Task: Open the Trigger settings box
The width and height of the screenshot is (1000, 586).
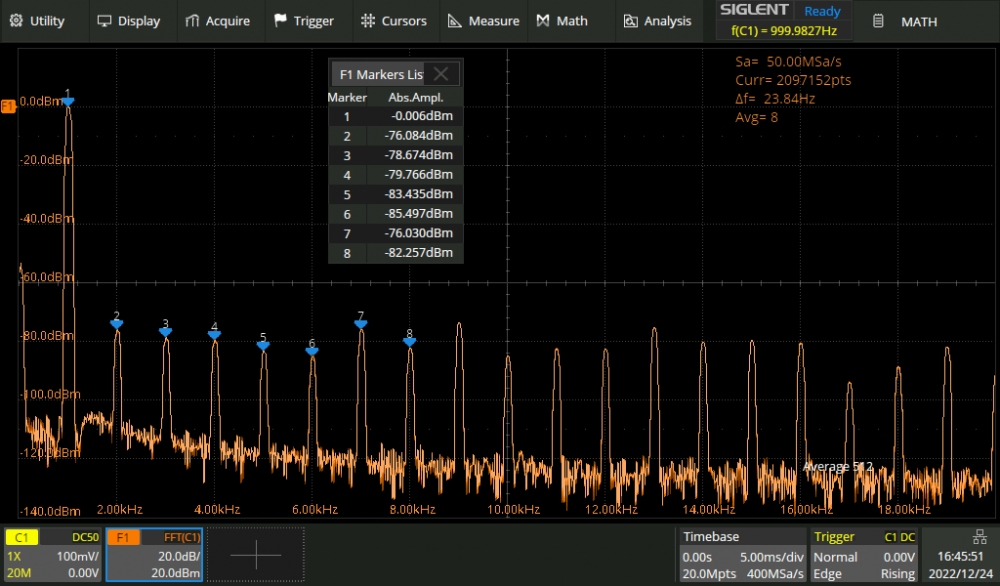Action: pyautogui.click(x=865, y=555)
